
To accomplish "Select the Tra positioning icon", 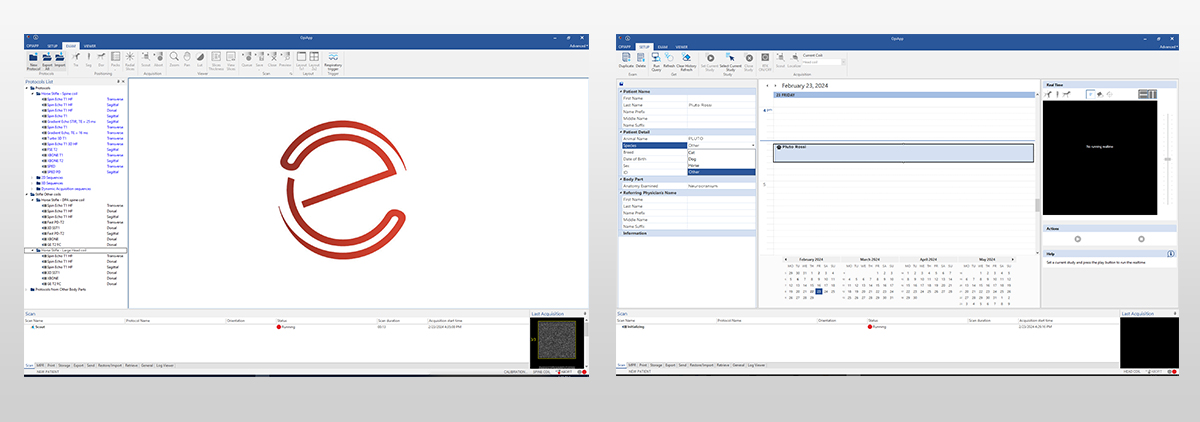I will (75, 57).
